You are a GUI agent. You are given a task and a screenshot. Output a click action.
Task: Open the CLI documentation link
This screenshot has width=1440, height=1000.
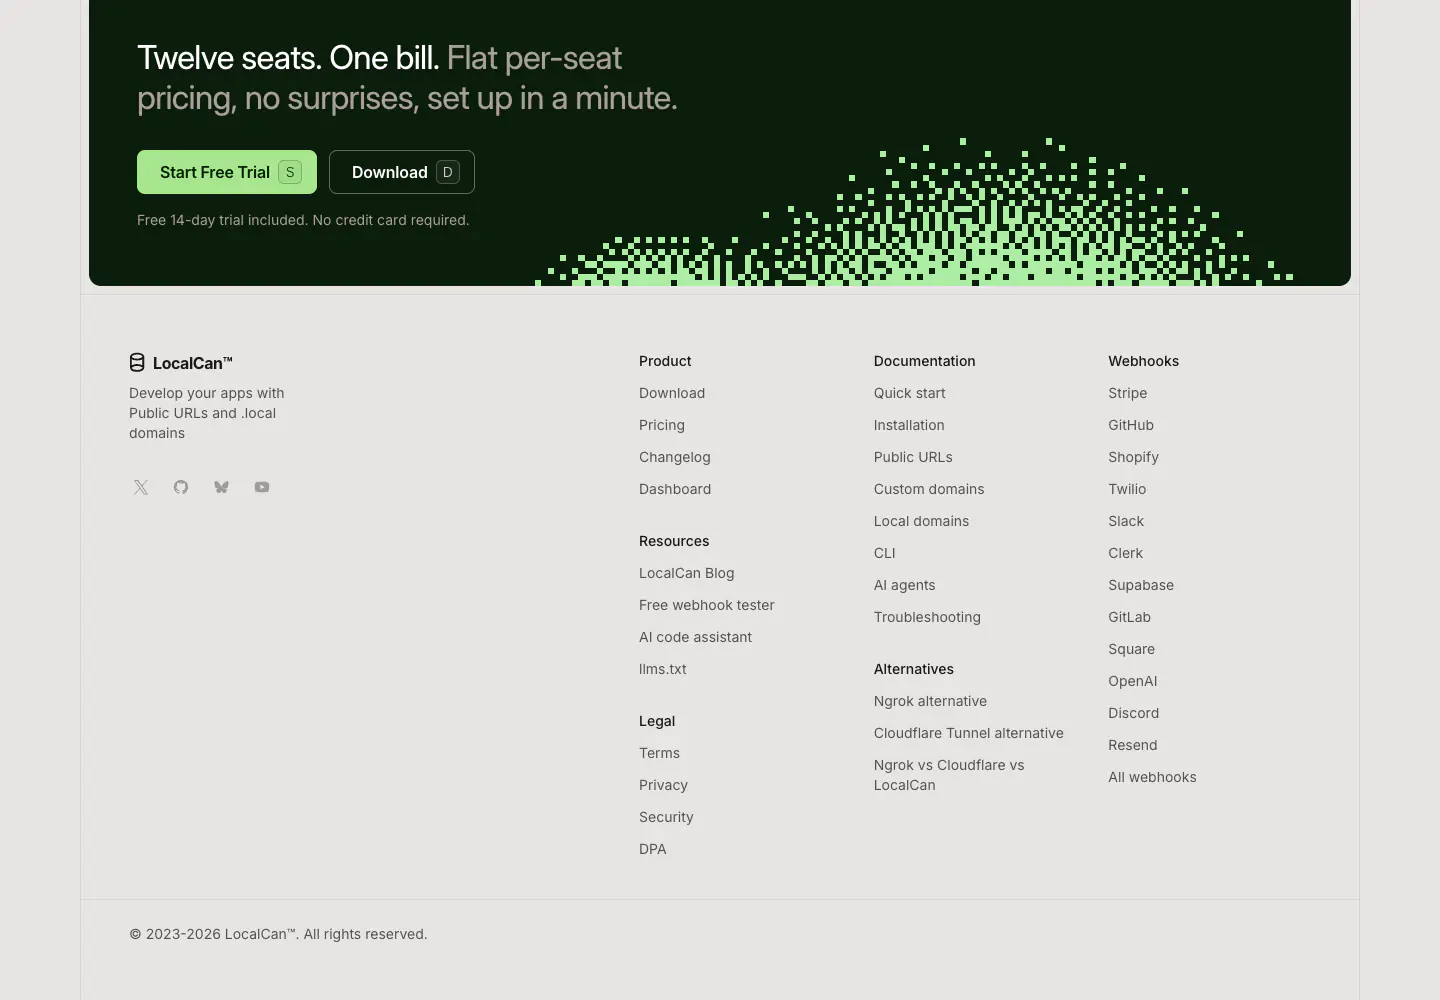885,553
